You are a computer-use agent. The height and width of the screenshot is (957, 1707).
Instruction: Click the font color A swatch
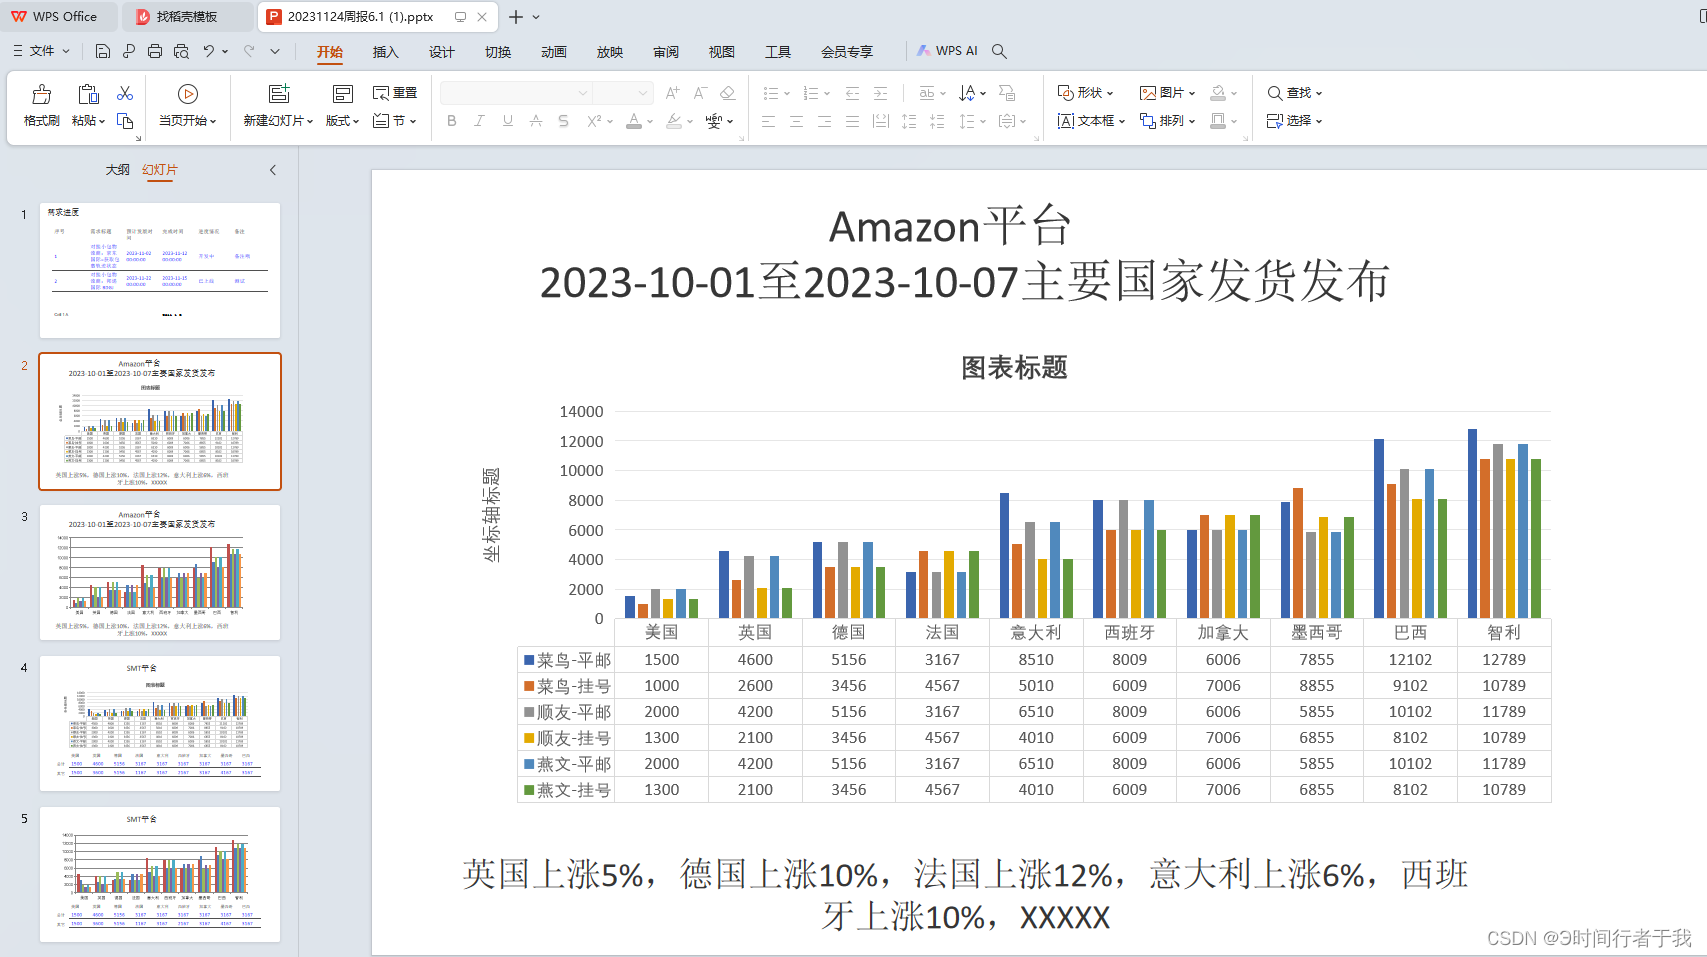point(634,121)
